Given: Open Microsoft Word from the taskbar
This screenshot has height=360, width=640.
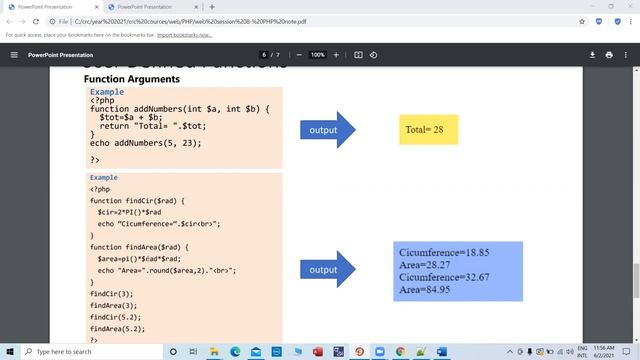Looking at the screenshot, I should click(442, 351).
